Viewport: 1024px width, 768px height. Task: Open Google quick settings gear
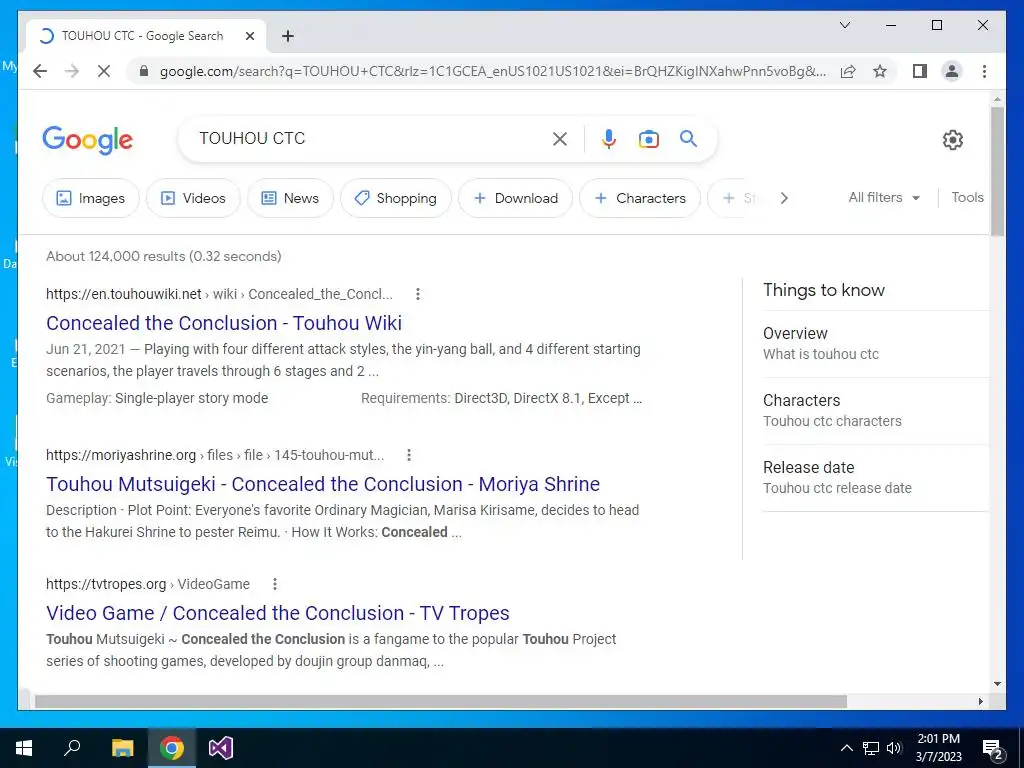click(953, 140)
